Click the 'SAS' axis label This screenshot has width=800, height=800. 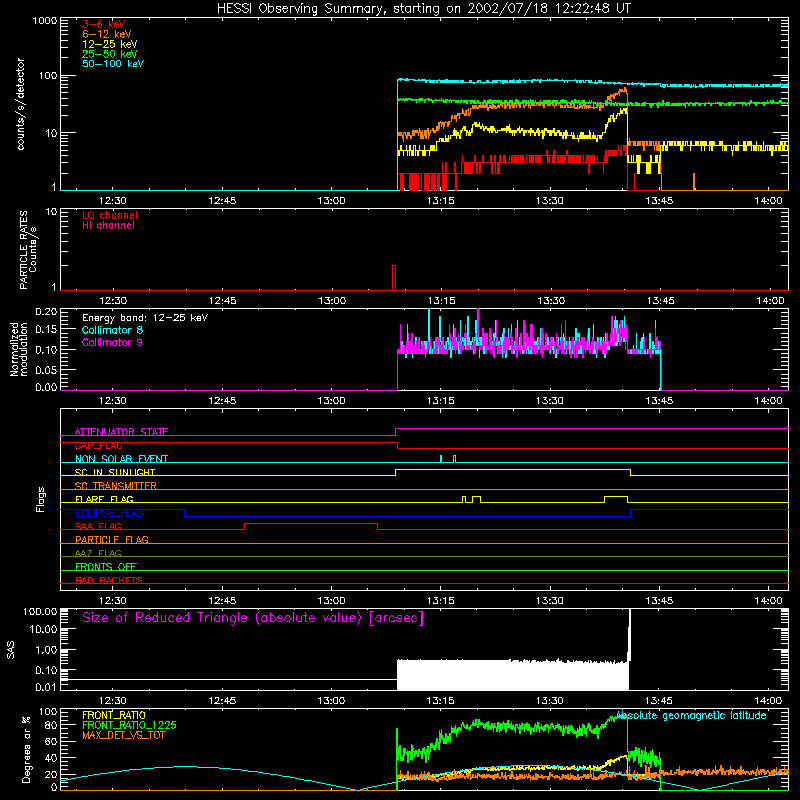(11, 650)
